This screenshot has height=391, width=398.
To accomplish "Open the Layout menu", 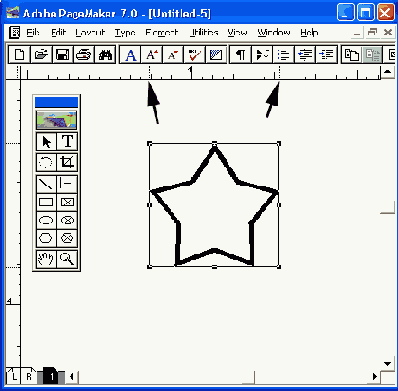I will pos(90,33).
